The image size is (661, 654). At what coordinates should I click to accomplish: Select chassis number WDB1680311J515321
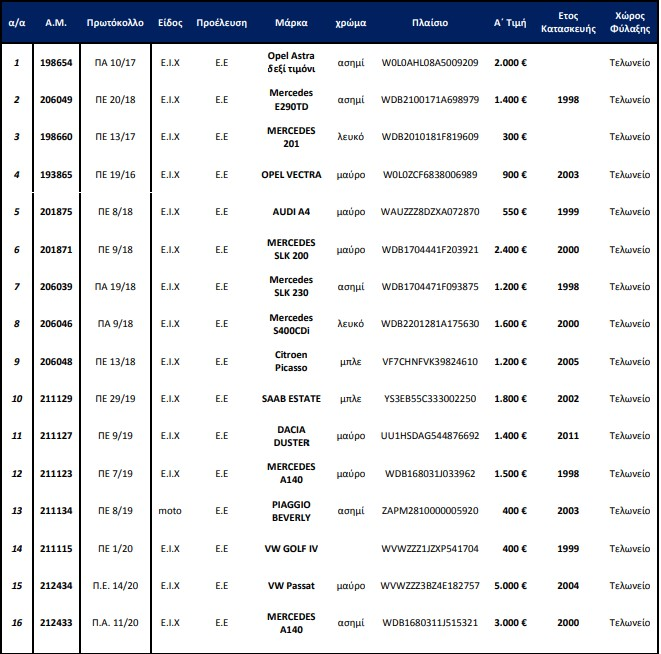pos(430,623)
